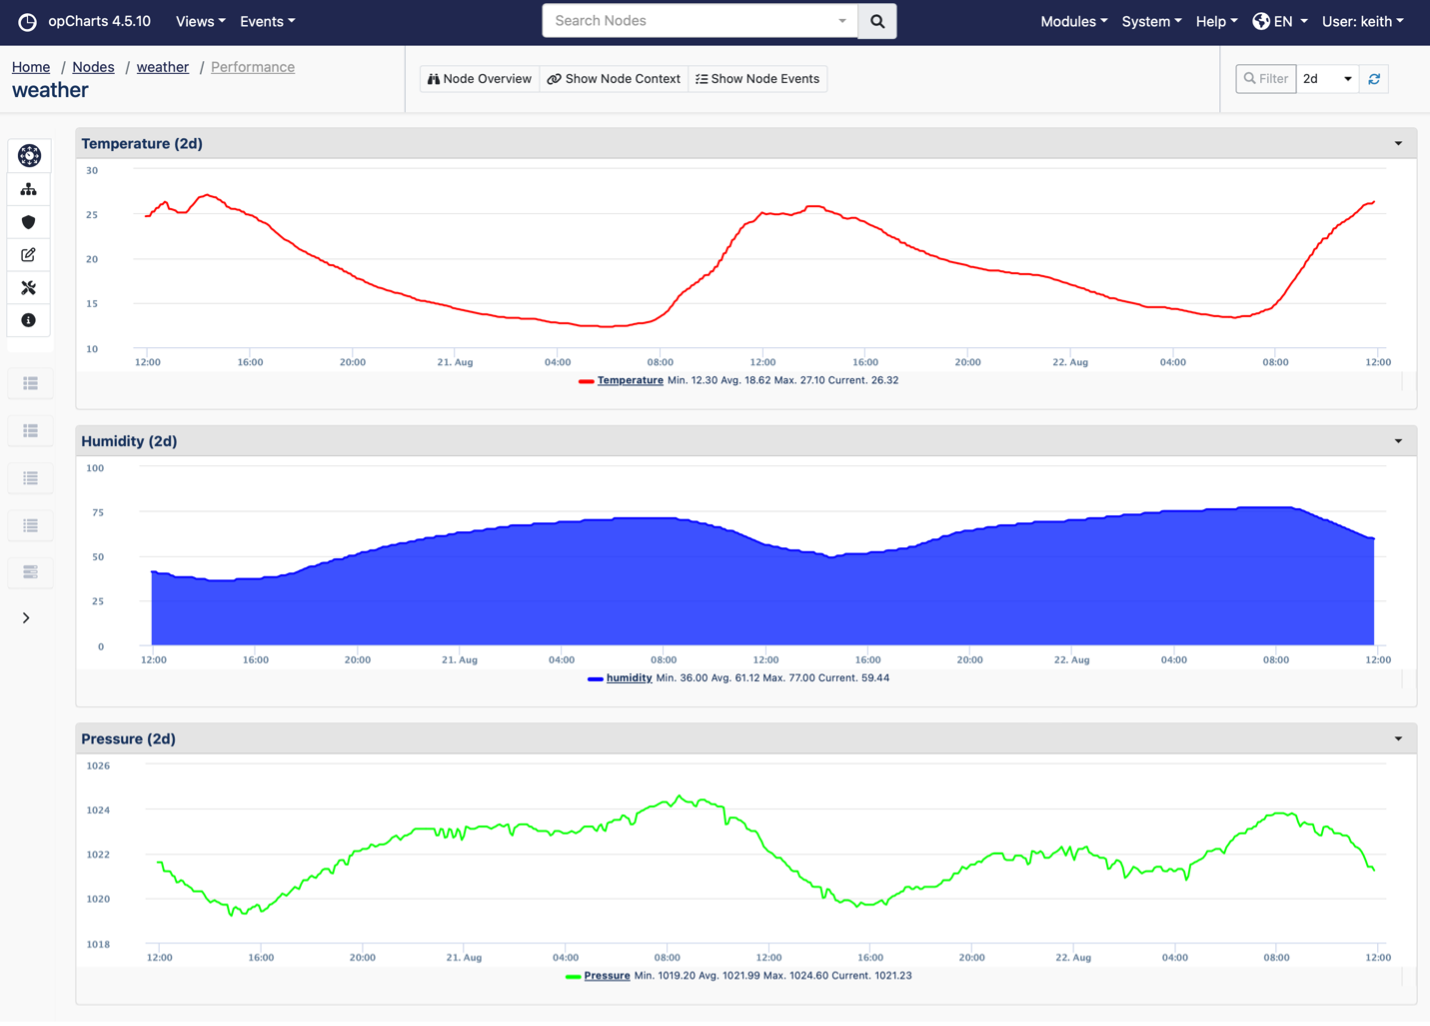The width and height of the screenshot is (1430, 1026).
Task: Click humidity stats 'Avg. 61.12'
Action: [x=733, y=678]
